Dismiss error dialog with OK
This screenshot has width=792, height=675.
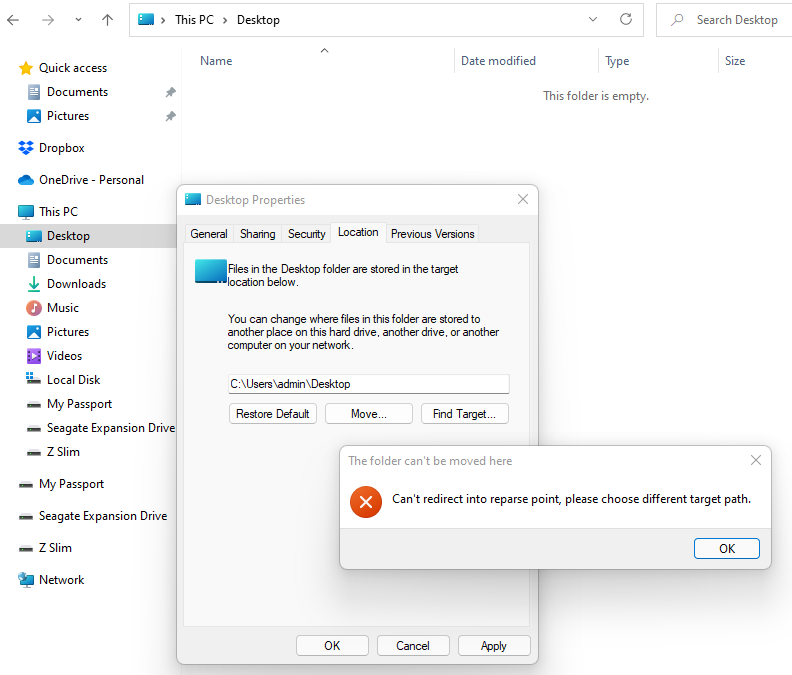point(727,549)
